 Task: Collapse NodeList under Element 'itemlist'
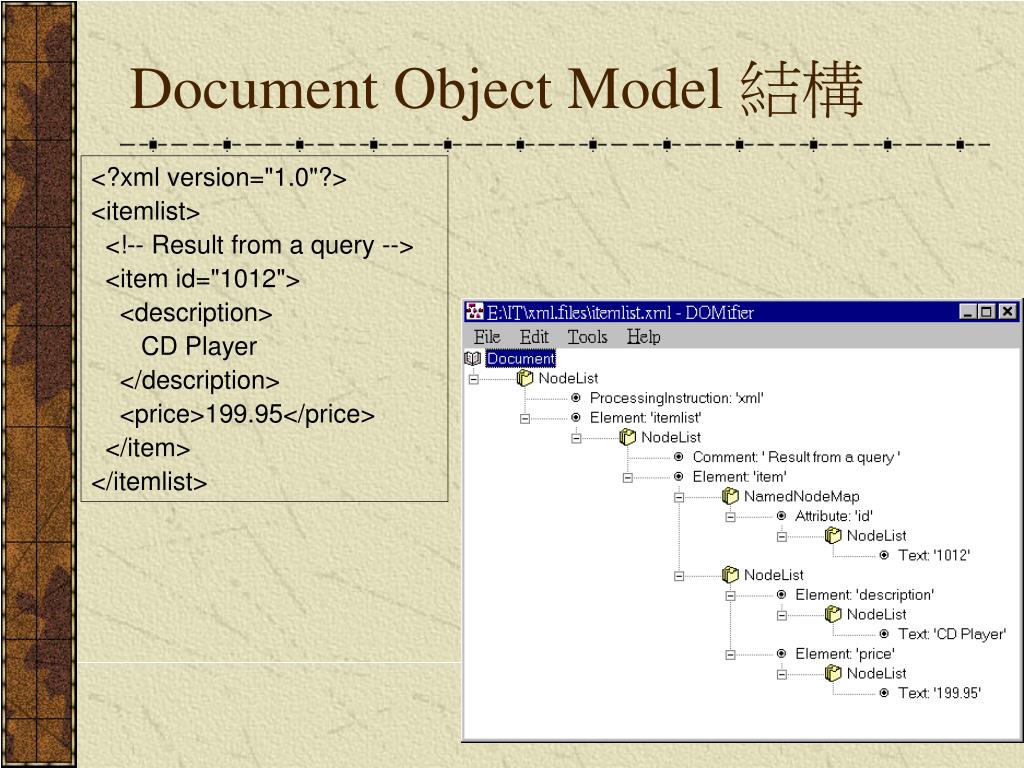tap(576, 438)
